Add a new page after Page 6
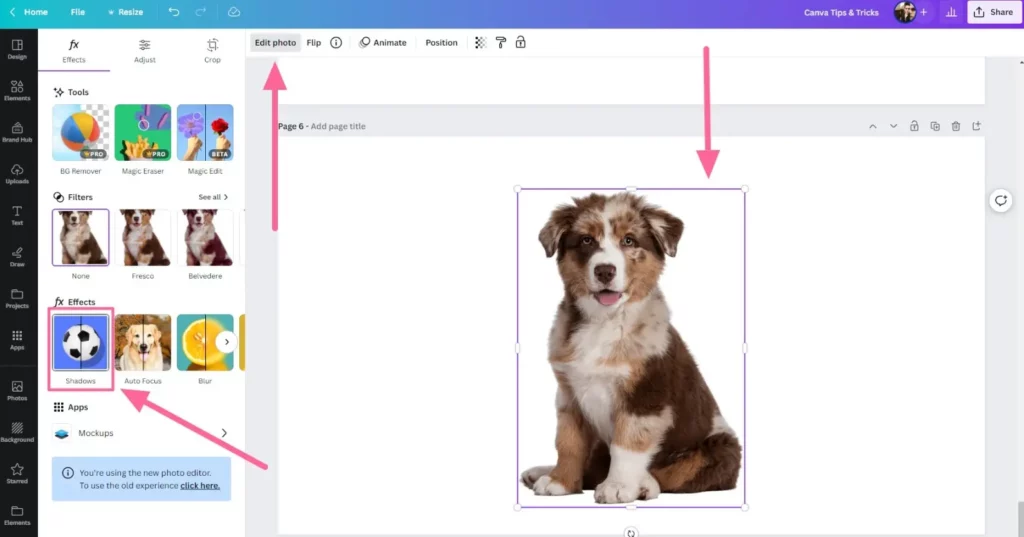 (976, 126)
